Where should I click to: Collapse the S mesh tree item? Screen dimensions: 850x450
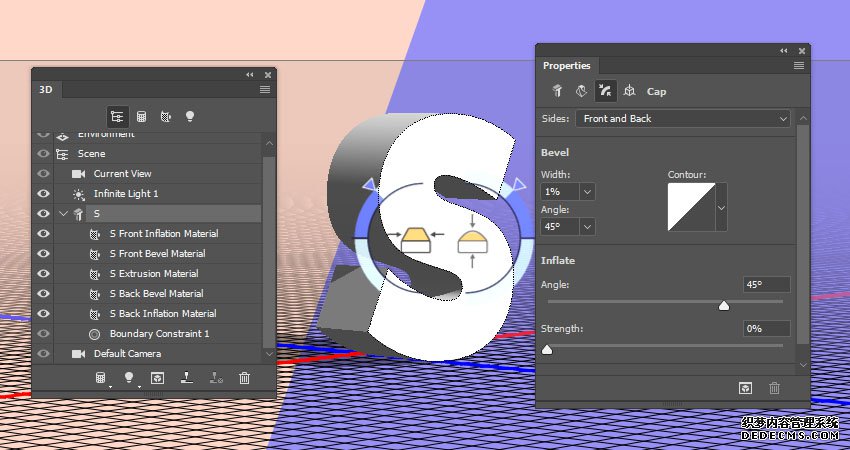63,214
